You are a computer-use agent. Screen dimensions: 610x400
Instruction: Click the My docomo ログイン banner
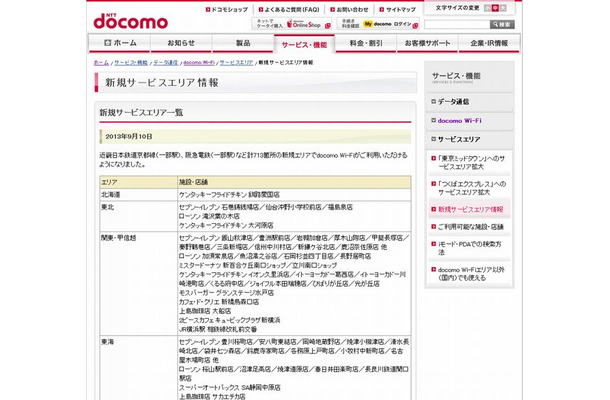click(x=378, y=24)
